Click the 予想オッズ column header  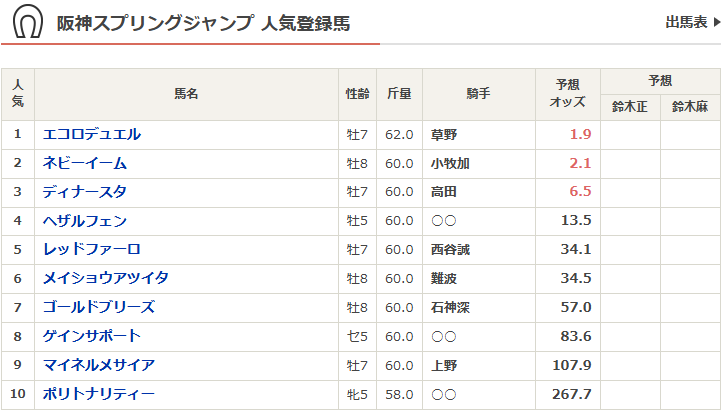coord(567,94)
